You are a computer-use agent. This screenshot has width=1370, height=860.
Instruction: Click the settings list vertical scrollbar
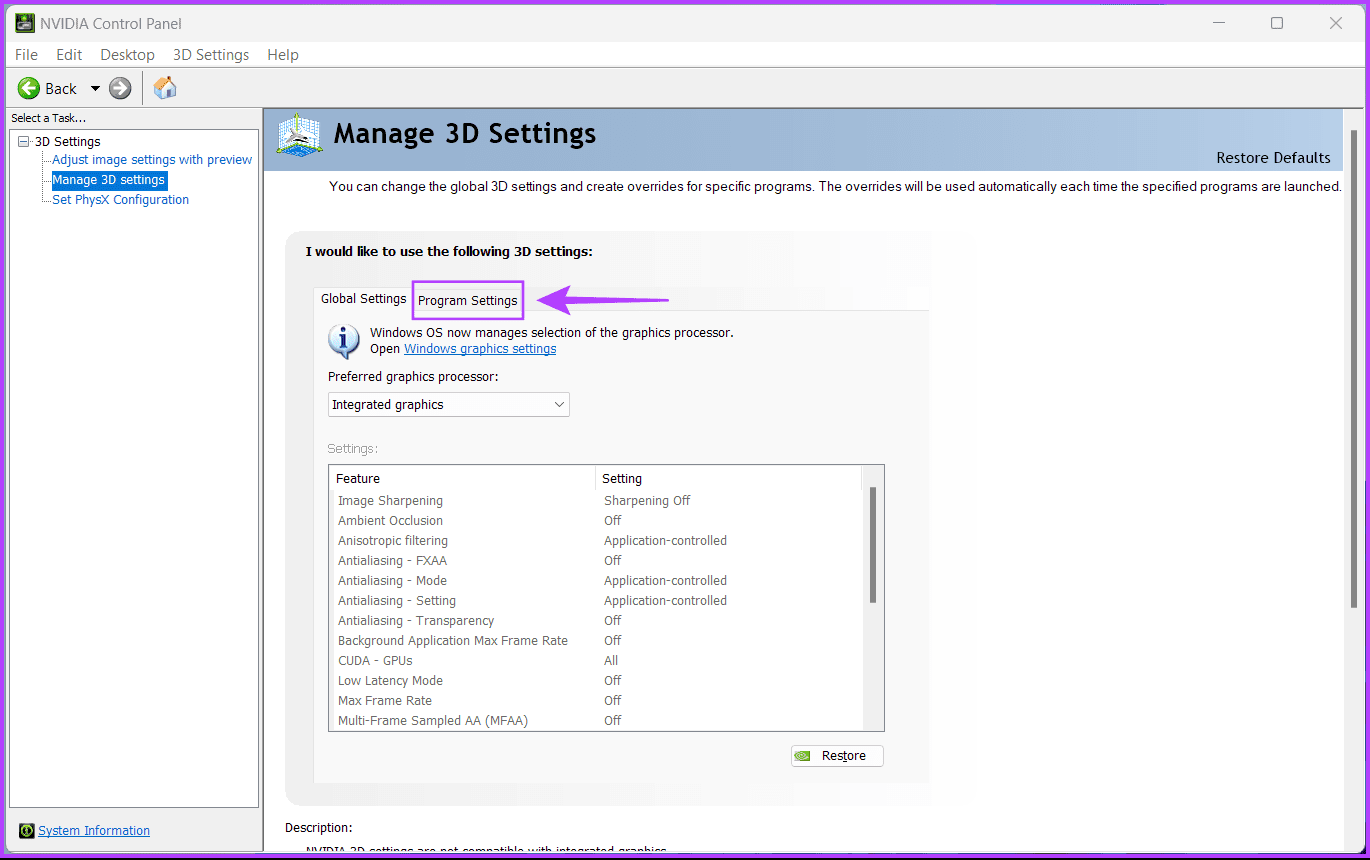pos(873,545)
